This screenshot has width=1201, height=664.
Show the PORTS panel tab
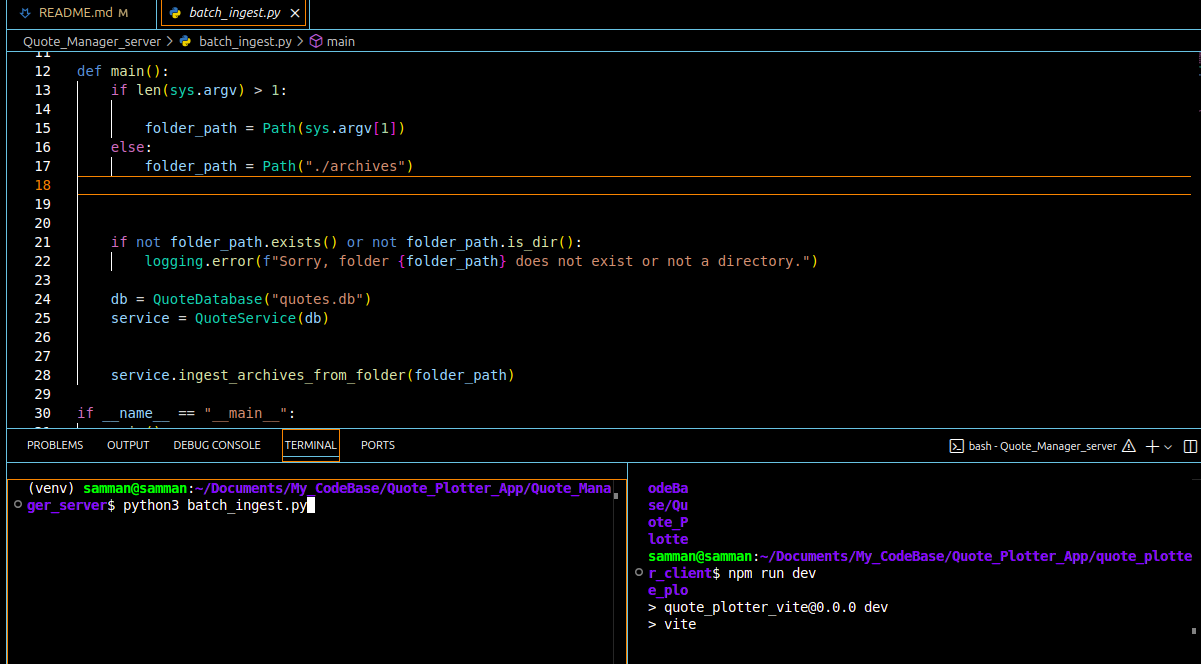[377, 445]
